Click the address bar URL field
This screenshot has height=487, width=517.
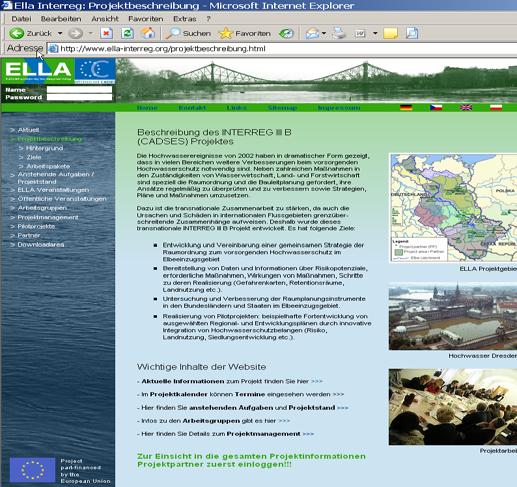(x=283, y=49)
